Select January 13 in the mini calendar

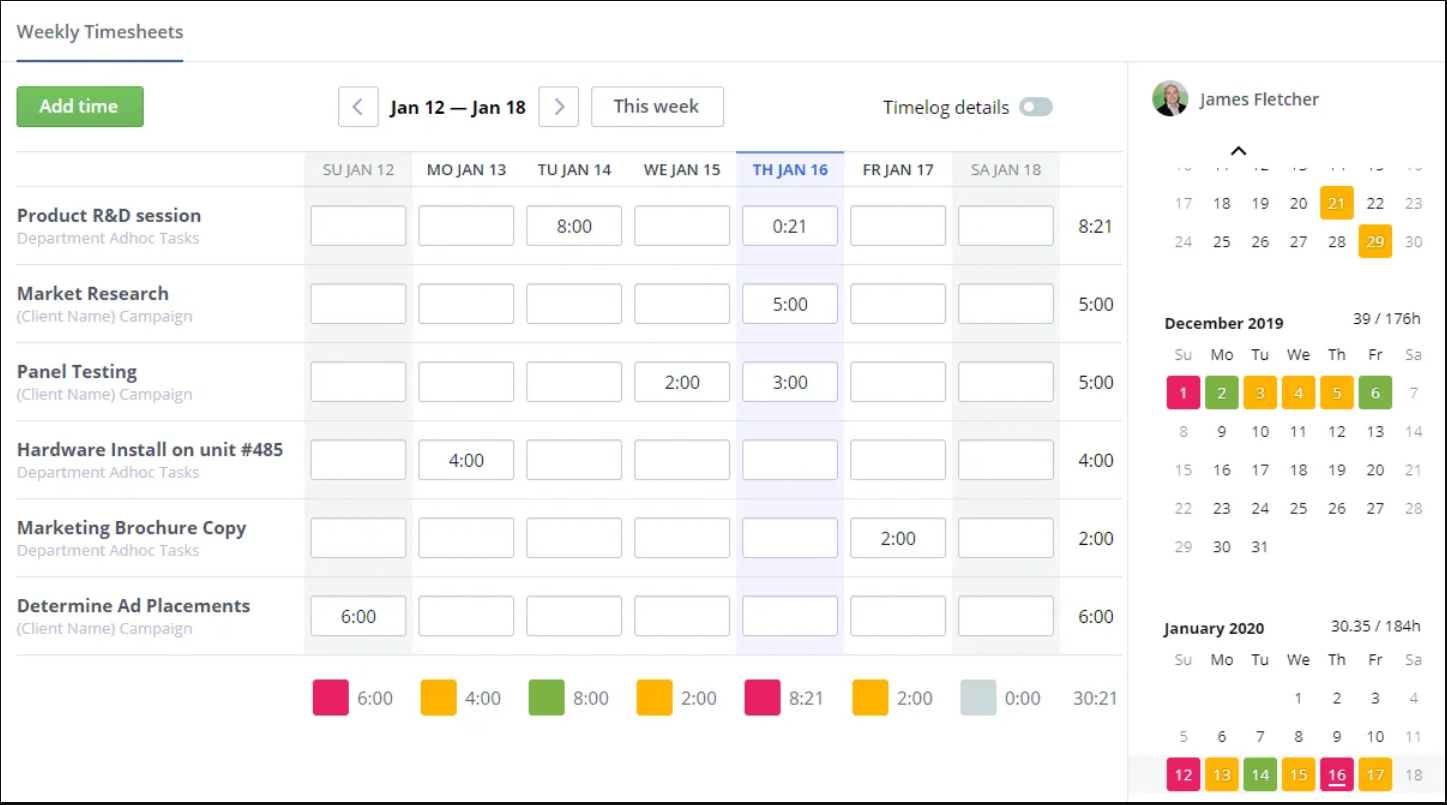coord(1221,775)
